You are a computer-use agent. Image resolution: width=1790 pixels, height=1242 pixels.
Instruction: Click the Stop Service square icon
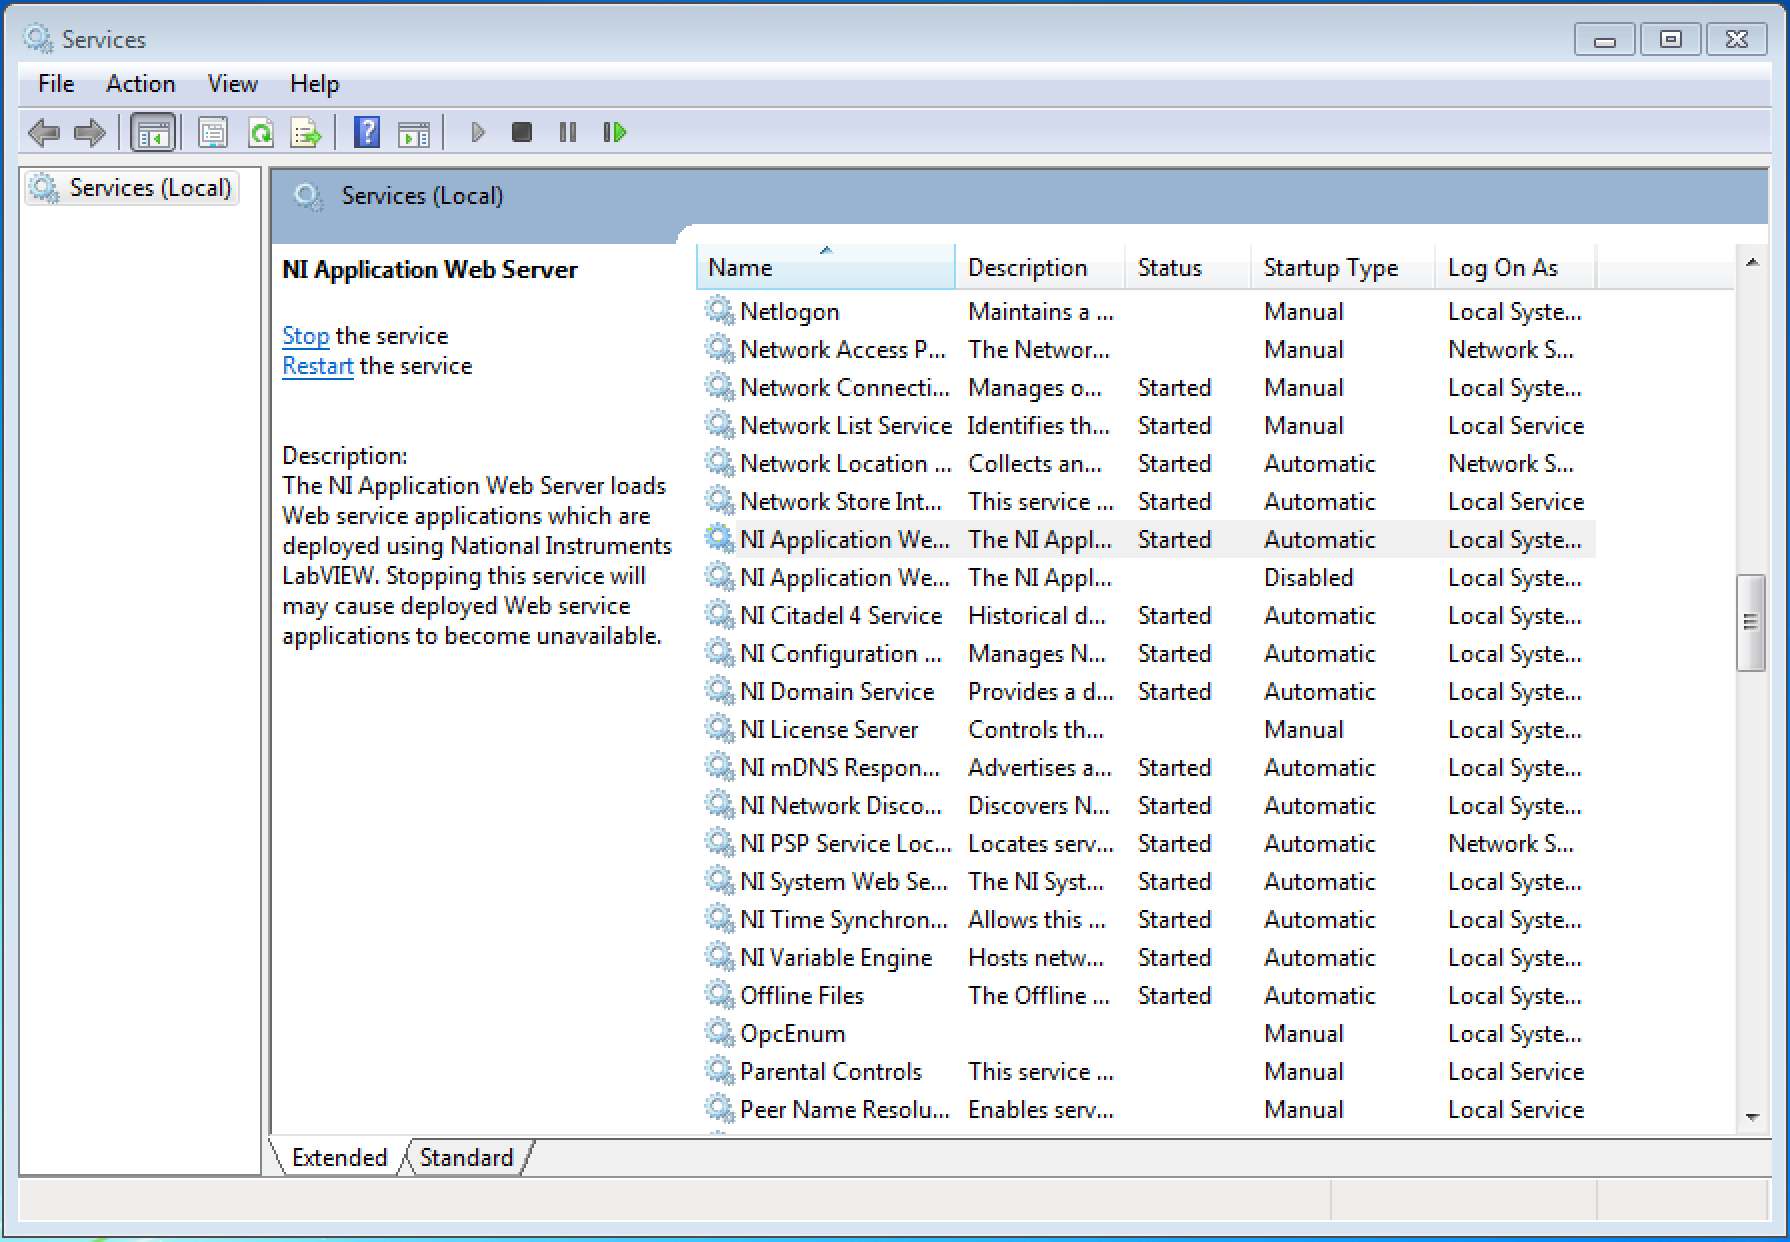tap(521, 132)
